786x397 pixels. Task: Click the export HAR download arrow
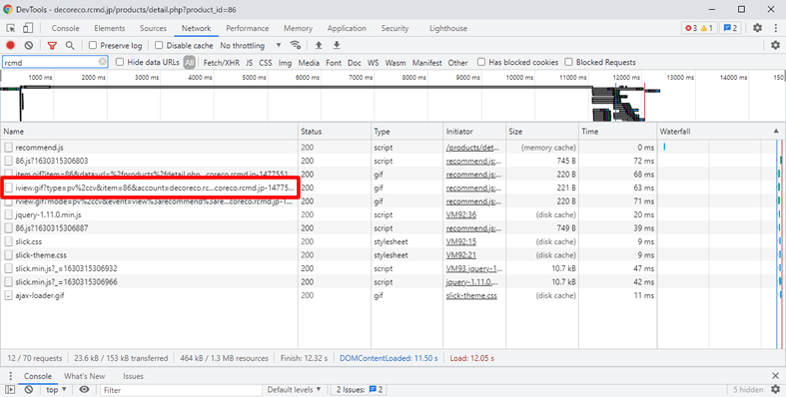[x=337, y=45]
